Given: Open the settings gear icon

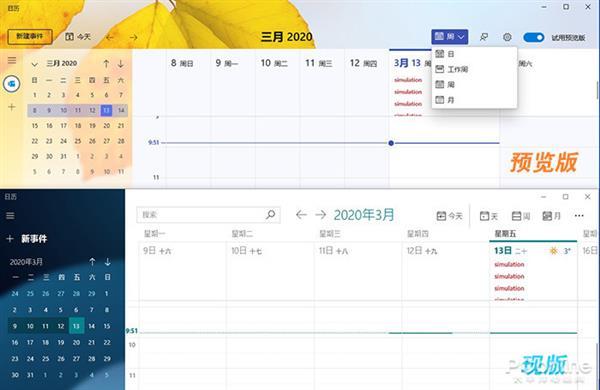Looking at the screenshot, I should pos(507,37).
